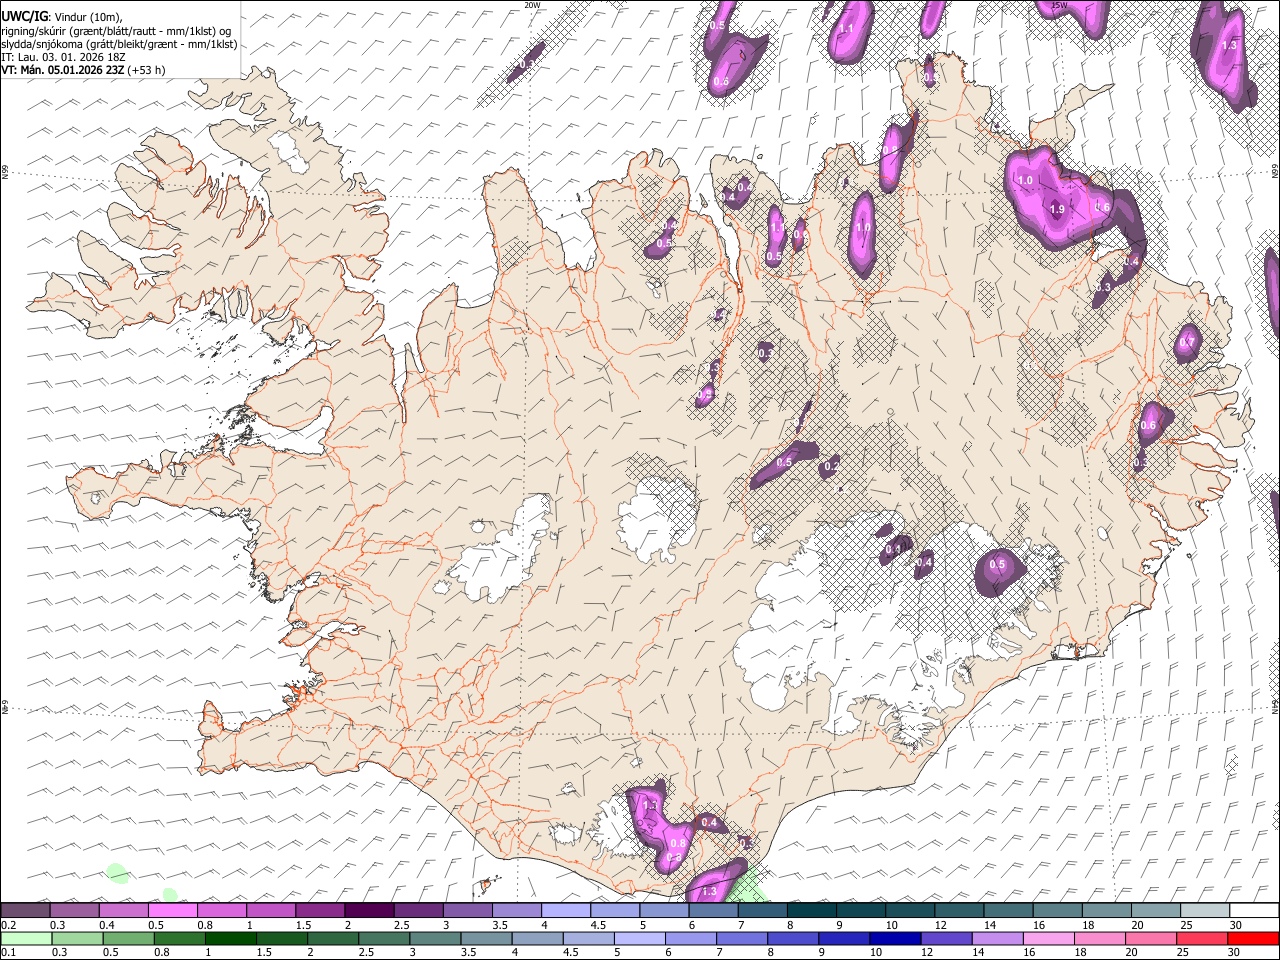Click the 0.2 precipitation value on the map
Screen dimensions: 1280x960
tap(831, 466)
